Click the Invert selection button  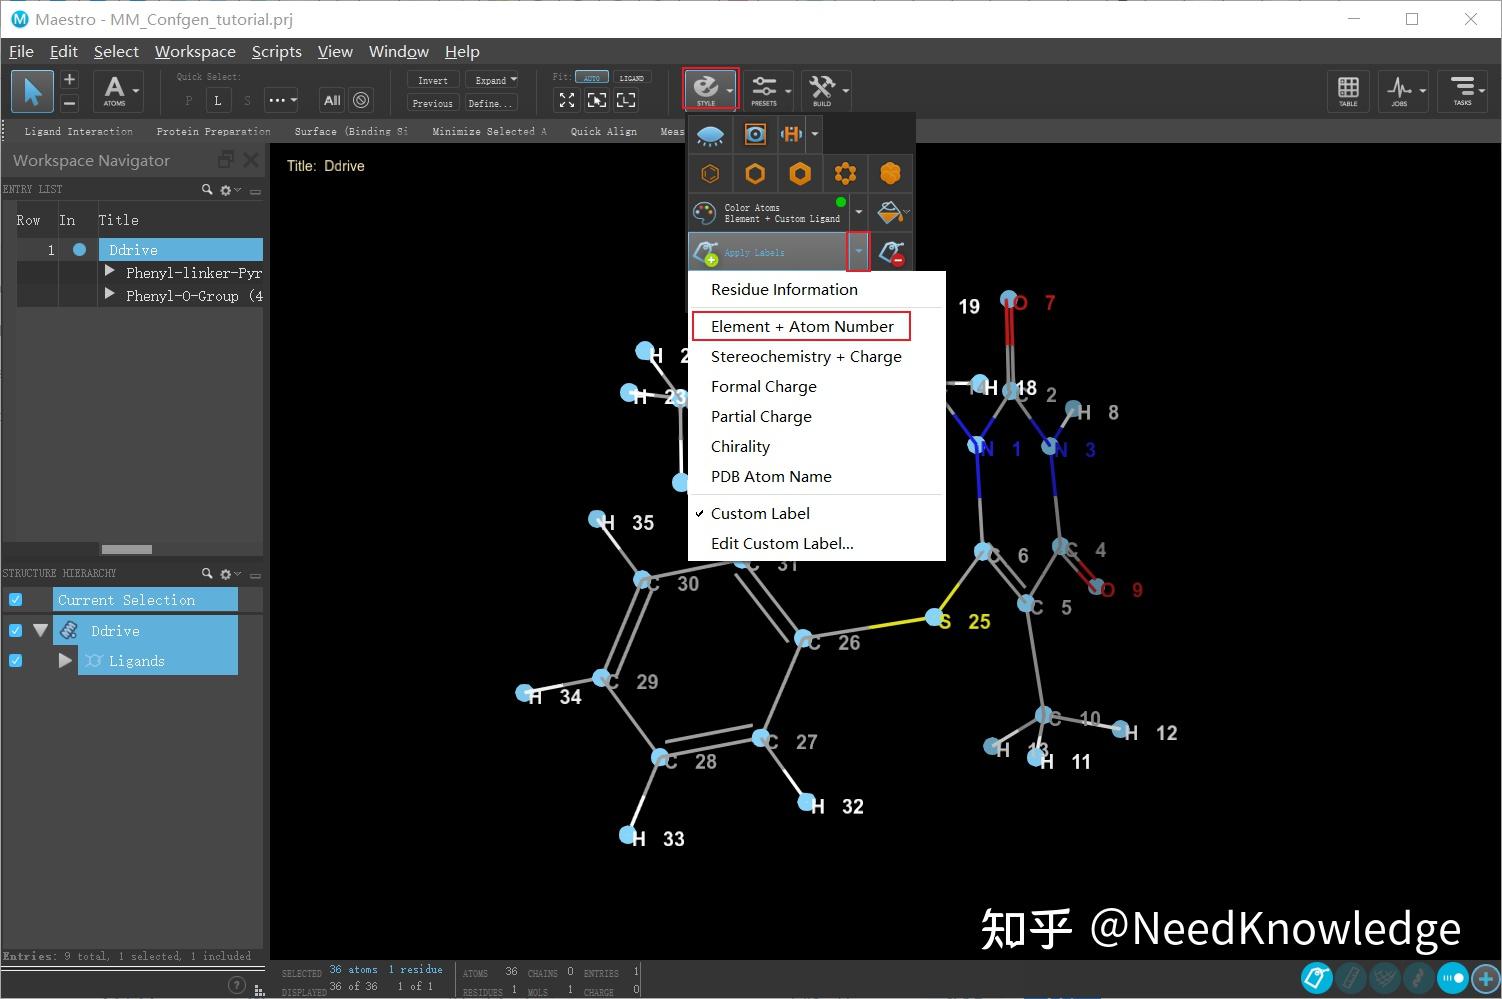[432, 80]
